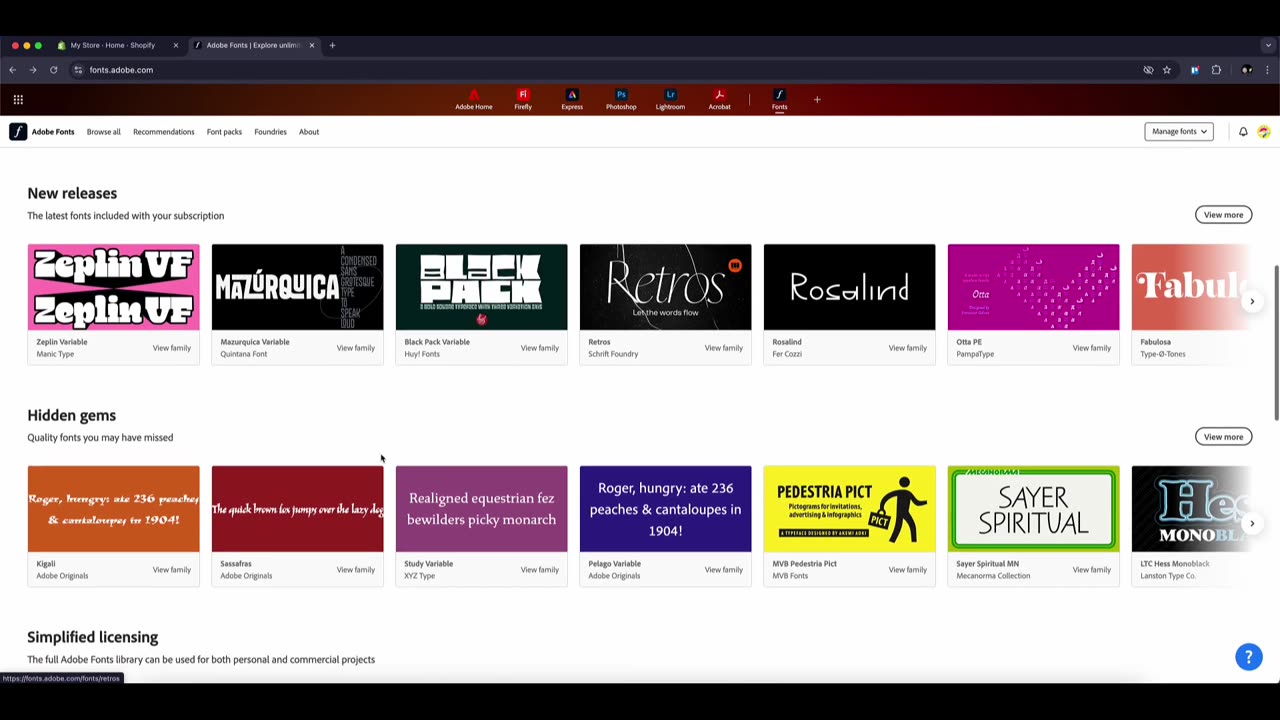Click the PampaType foundry text
This screenshot has height=720, width=1280.
pyautogui.click(x=975, y=354)
